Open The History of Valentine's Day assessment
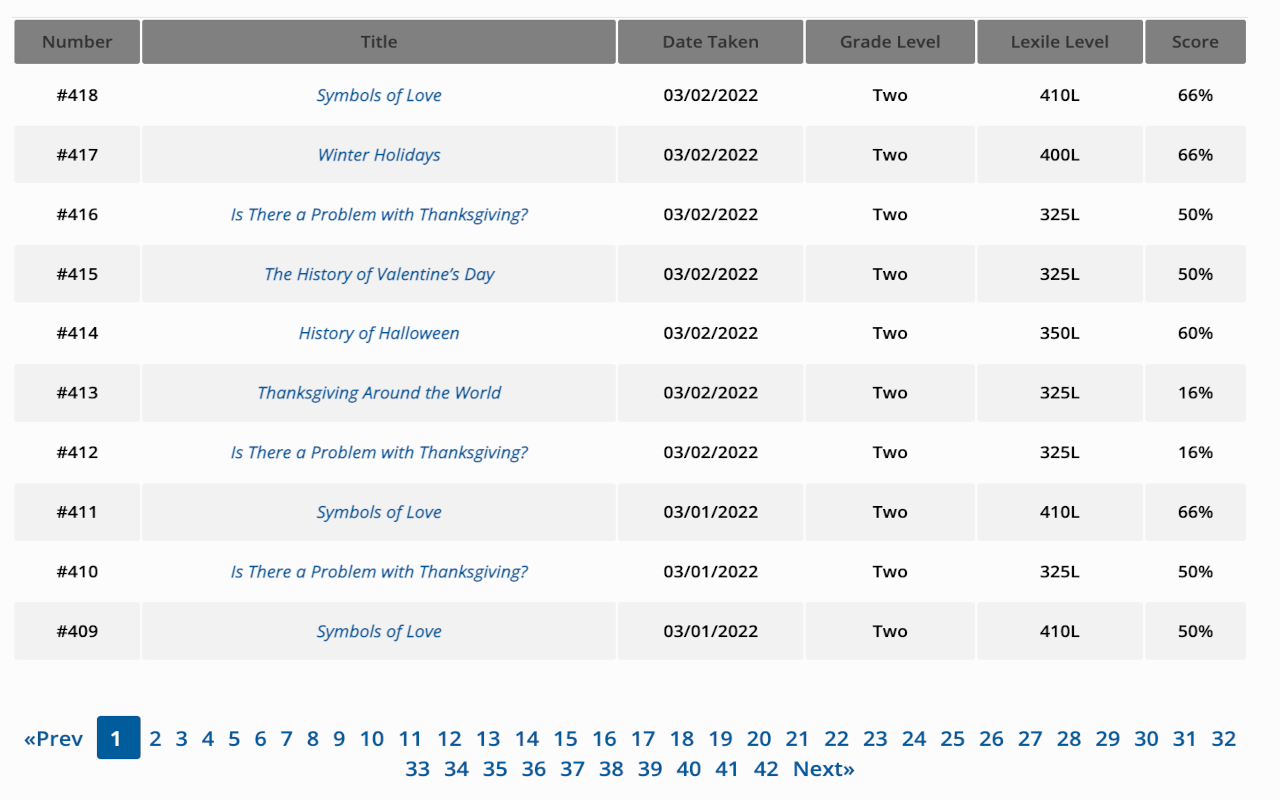Image resolution: width=1280 pixels, height=800 pixels. point(379,274)
